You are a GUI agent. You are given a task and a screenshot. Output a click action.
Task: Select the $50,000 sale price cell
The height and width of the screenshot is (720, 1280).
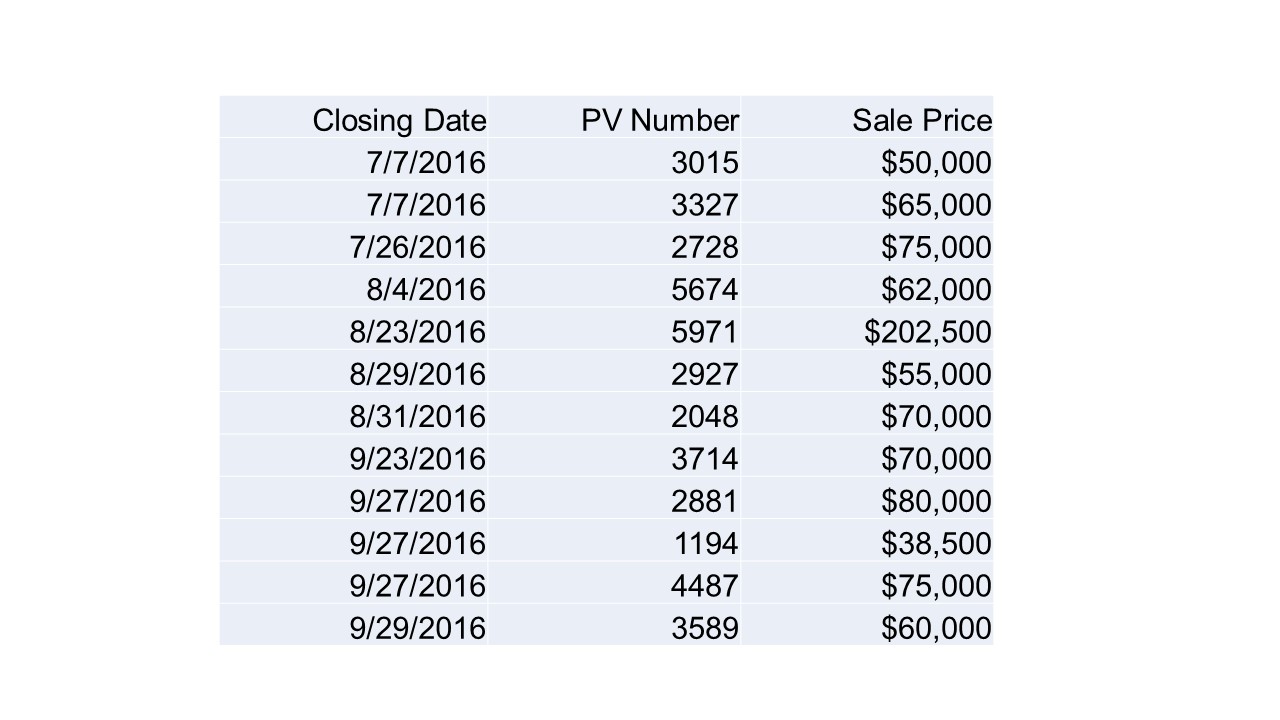867,161
